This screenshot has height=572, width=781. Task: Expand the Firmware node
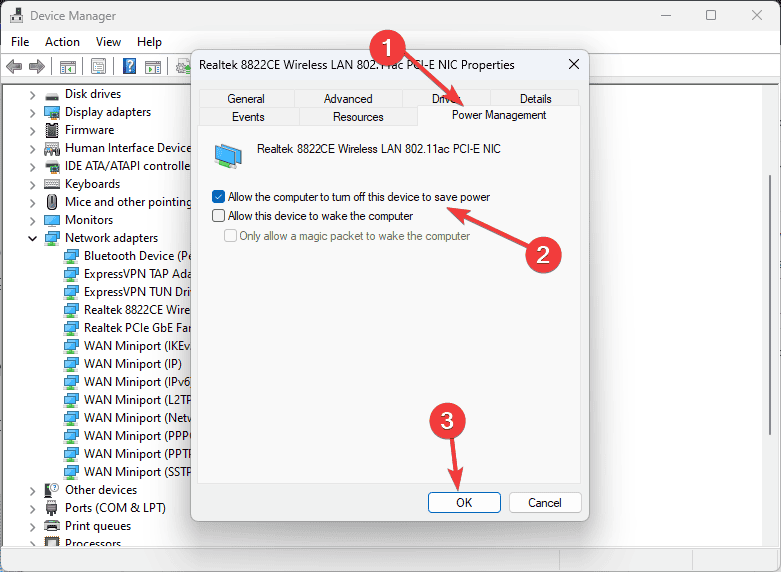[32, 131]
